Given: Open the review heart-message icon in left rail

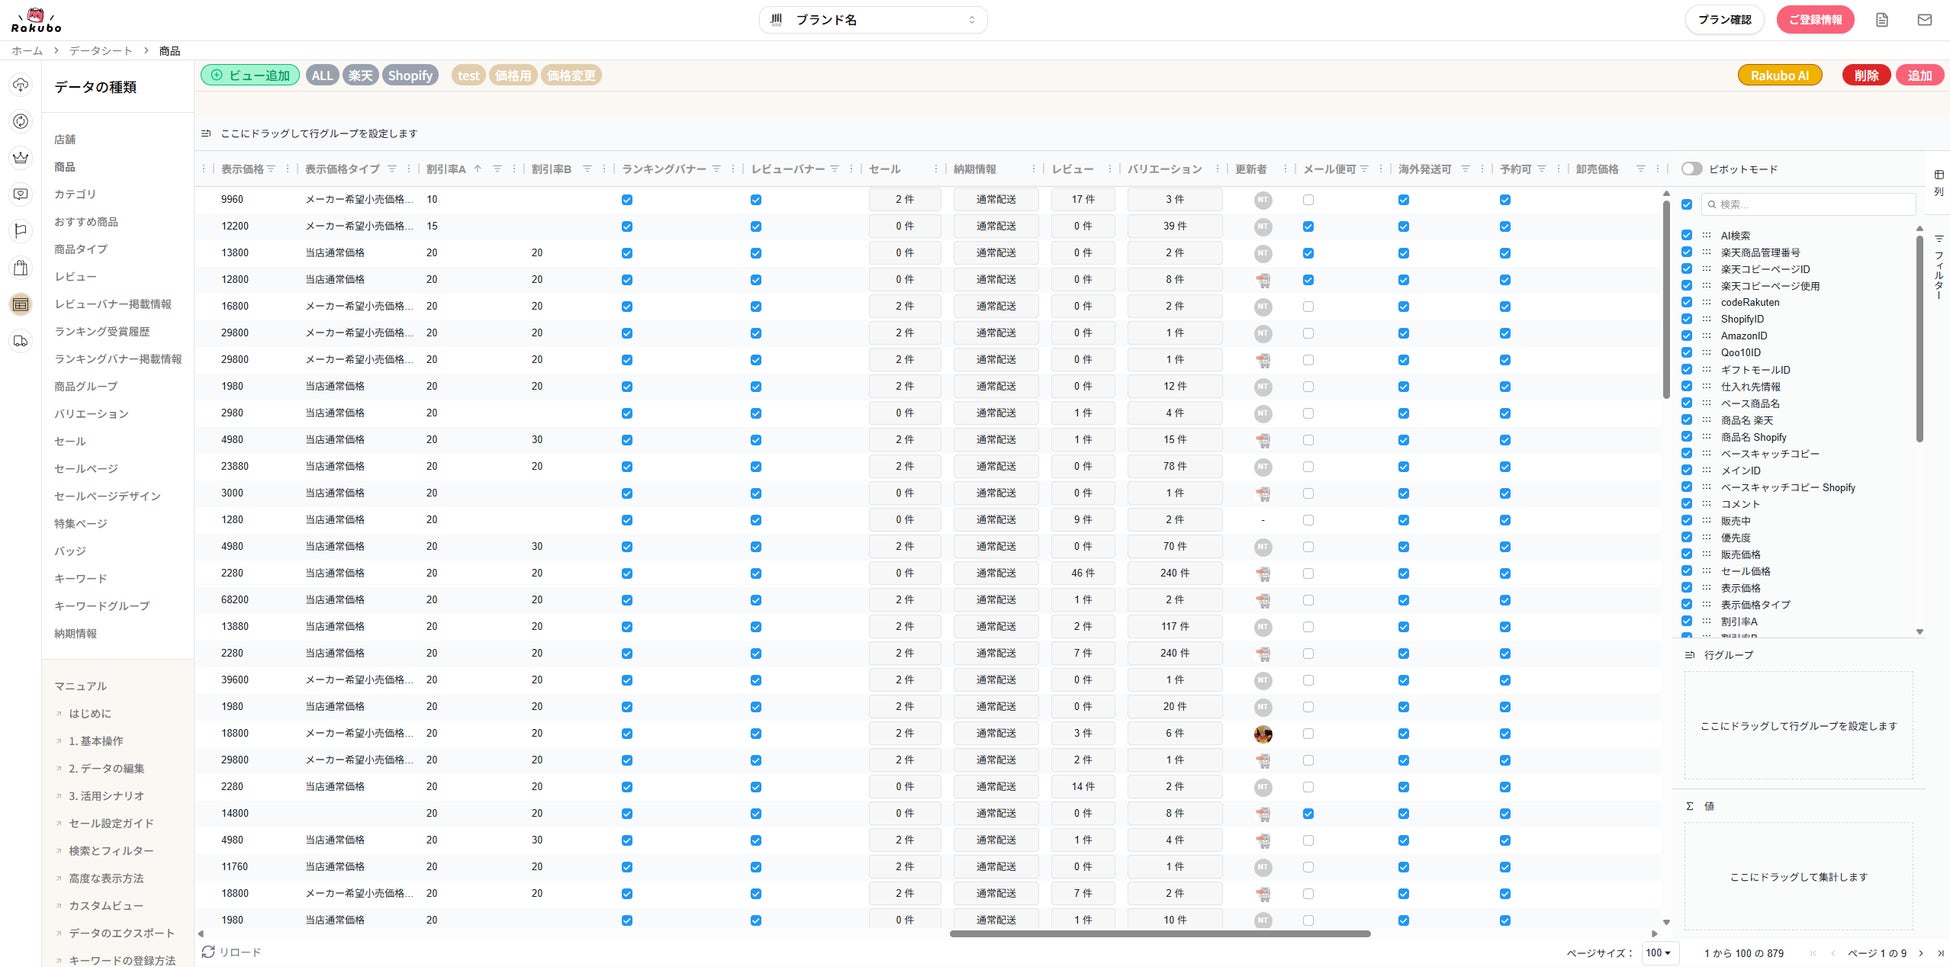Looking at the screenshot, I should pos(20,194).
